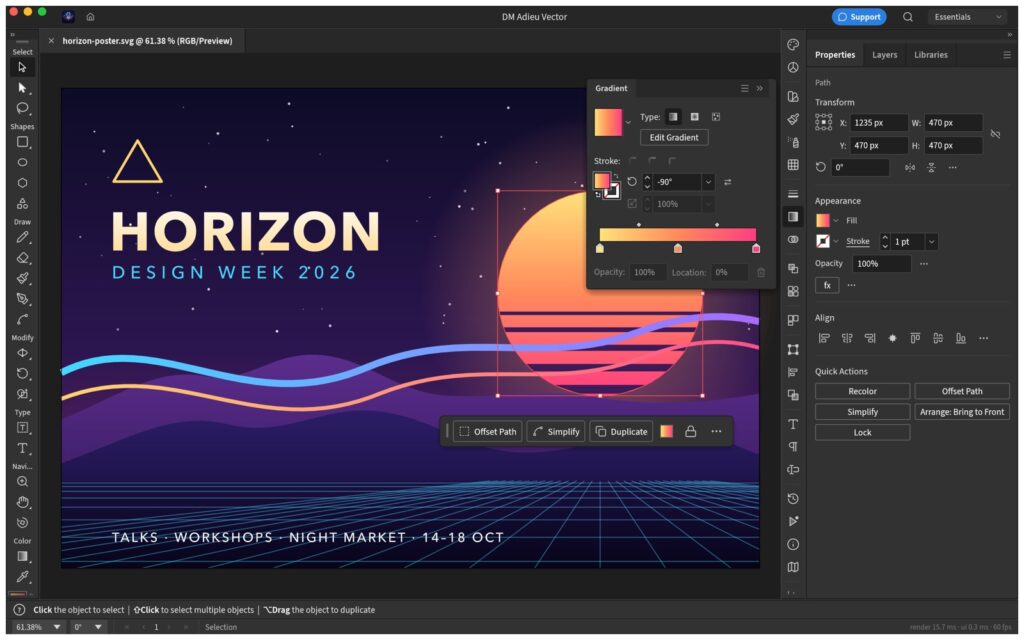Select the Pen tool
Screen dimensions: 1024x640
[x=22, y=299]
